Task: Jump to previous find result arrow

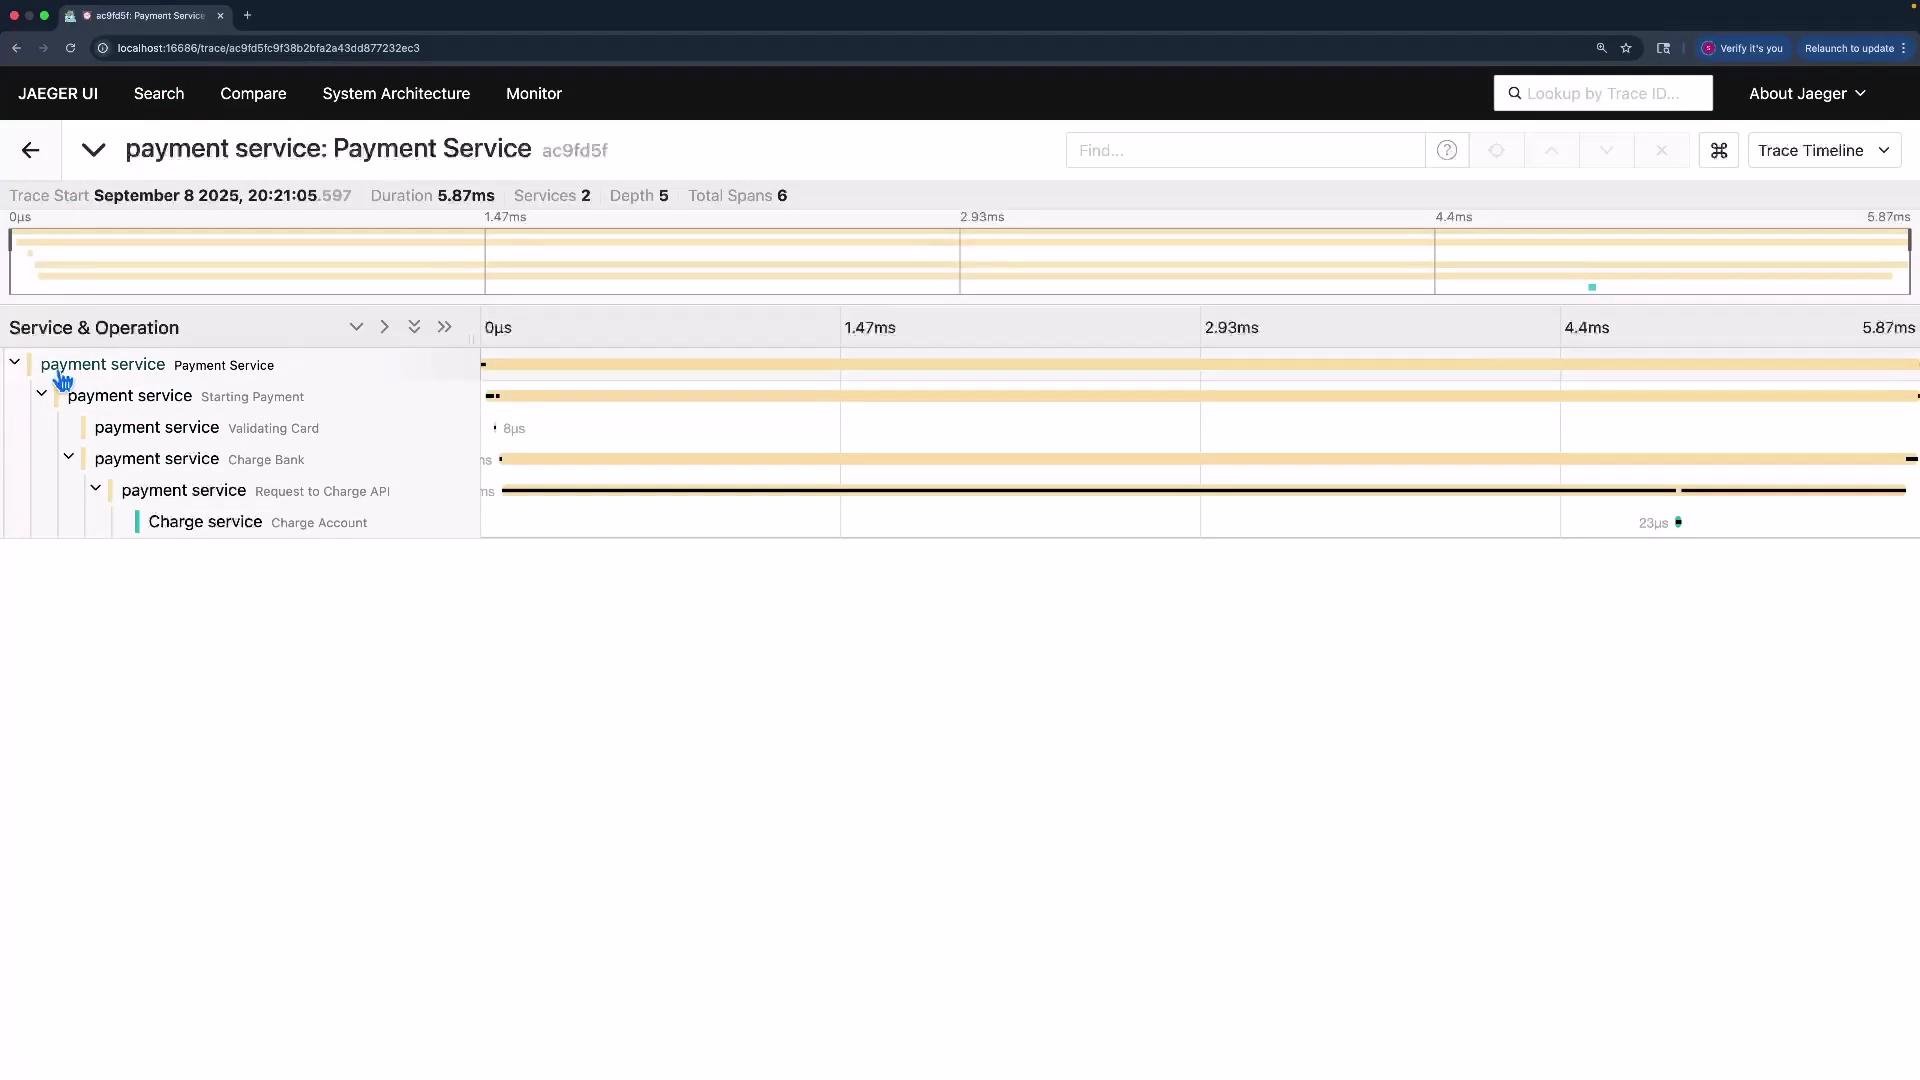Action: click(1552, 150)
